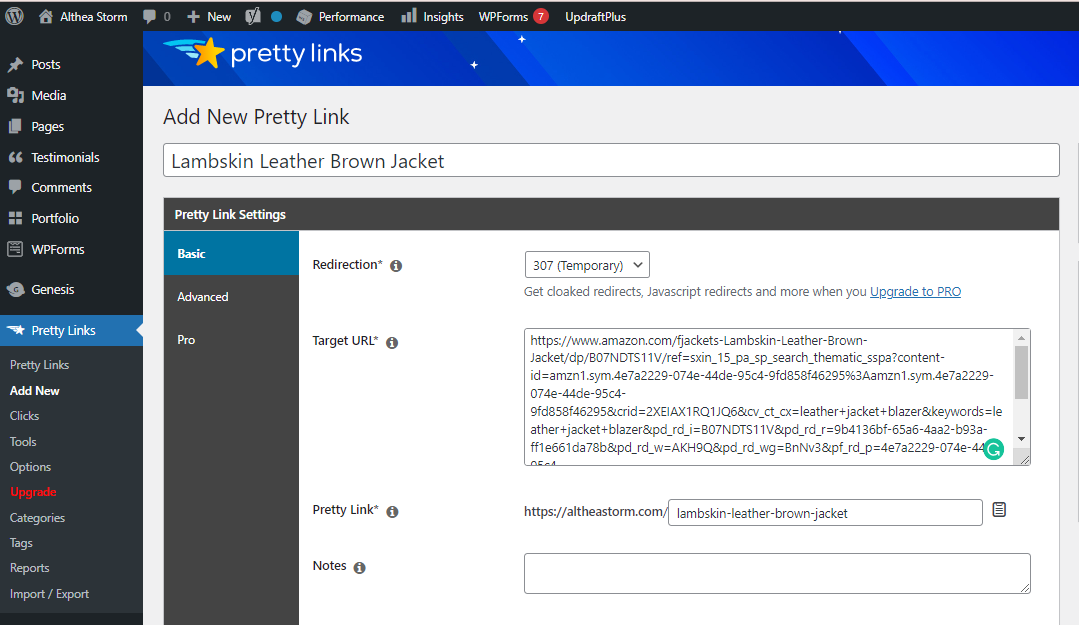Viewport: 1079px width, 625px height.
Task: Click the Althea Storm site name
Action: coord(94,17)
